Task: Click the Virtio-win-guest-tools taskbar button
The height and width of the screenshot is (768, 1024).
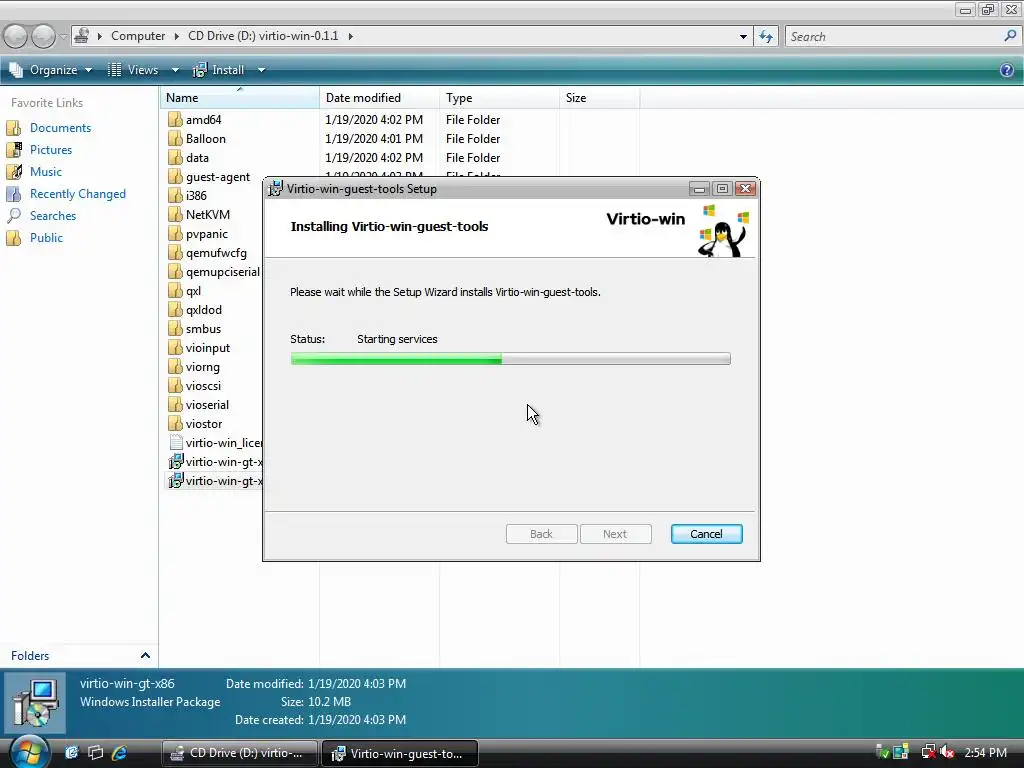Action: tap(400, 753)
